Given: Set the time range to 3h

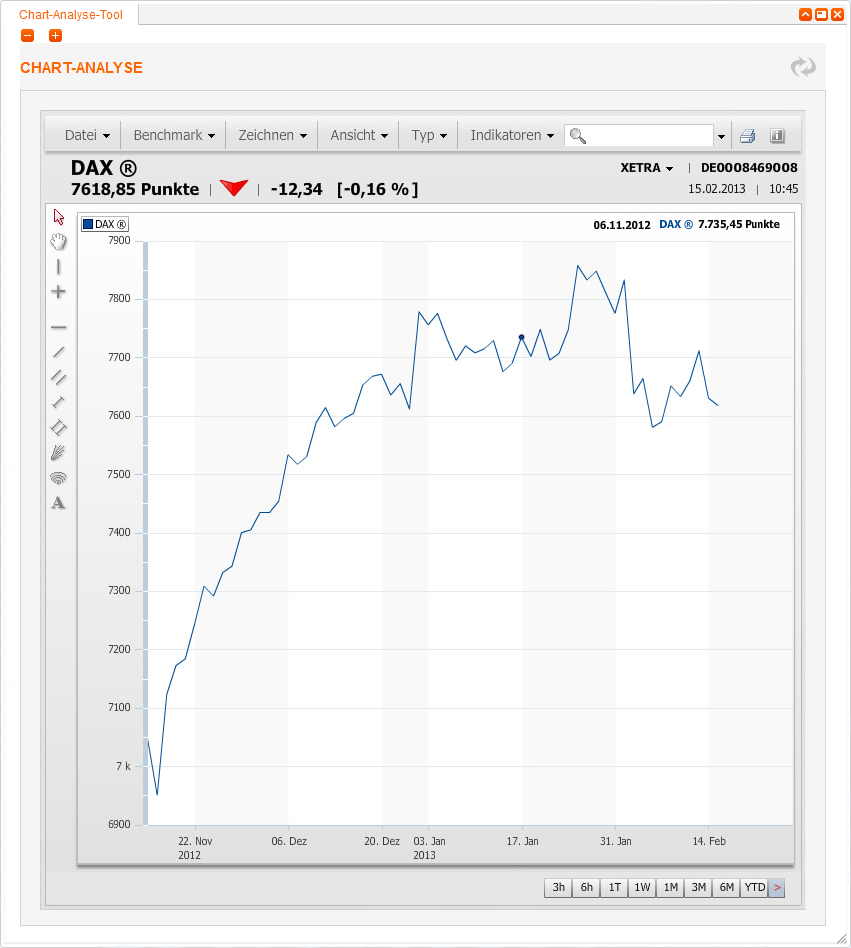Looking at the screenshot, I should [558, 888].
